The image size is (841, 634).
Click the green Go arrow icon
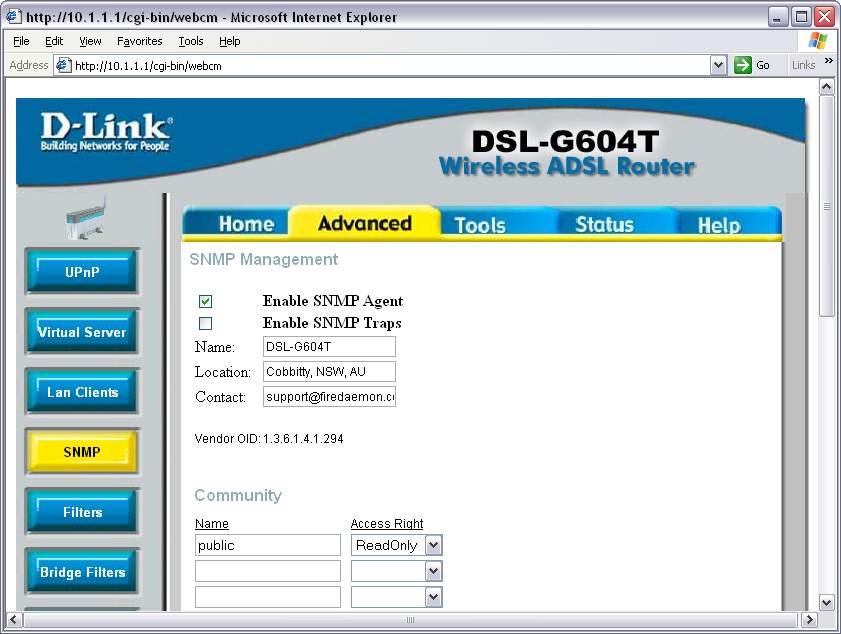[x=742, y=65]
